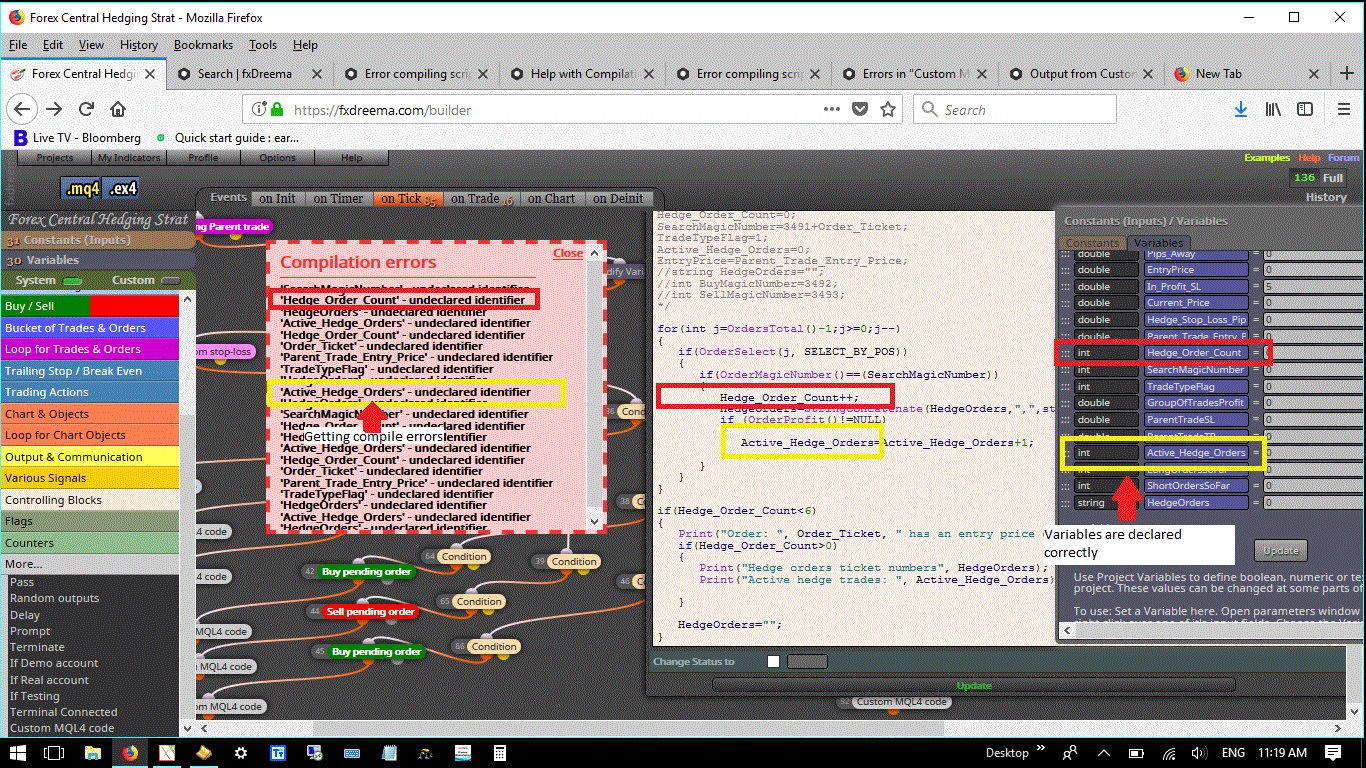Viewport: 1366px width, 768px height.
Task: Toggle the Custom blocks switch
Action: pyautogui.click(x=170, y=280)
